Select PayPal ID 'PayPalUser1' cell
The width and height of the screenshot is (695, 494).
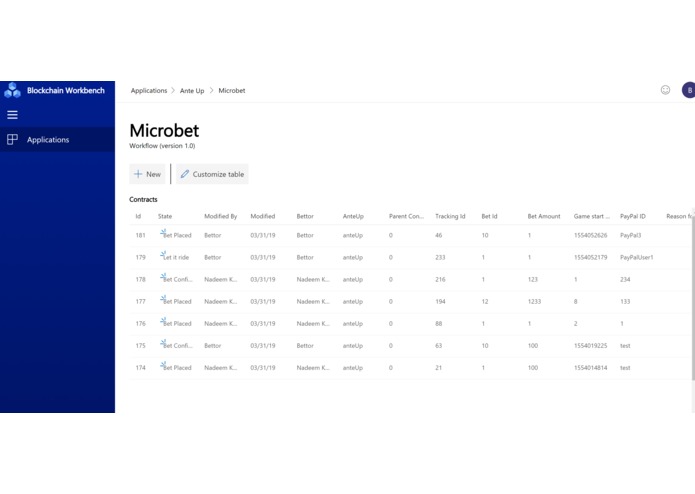(x=636, y=257)
